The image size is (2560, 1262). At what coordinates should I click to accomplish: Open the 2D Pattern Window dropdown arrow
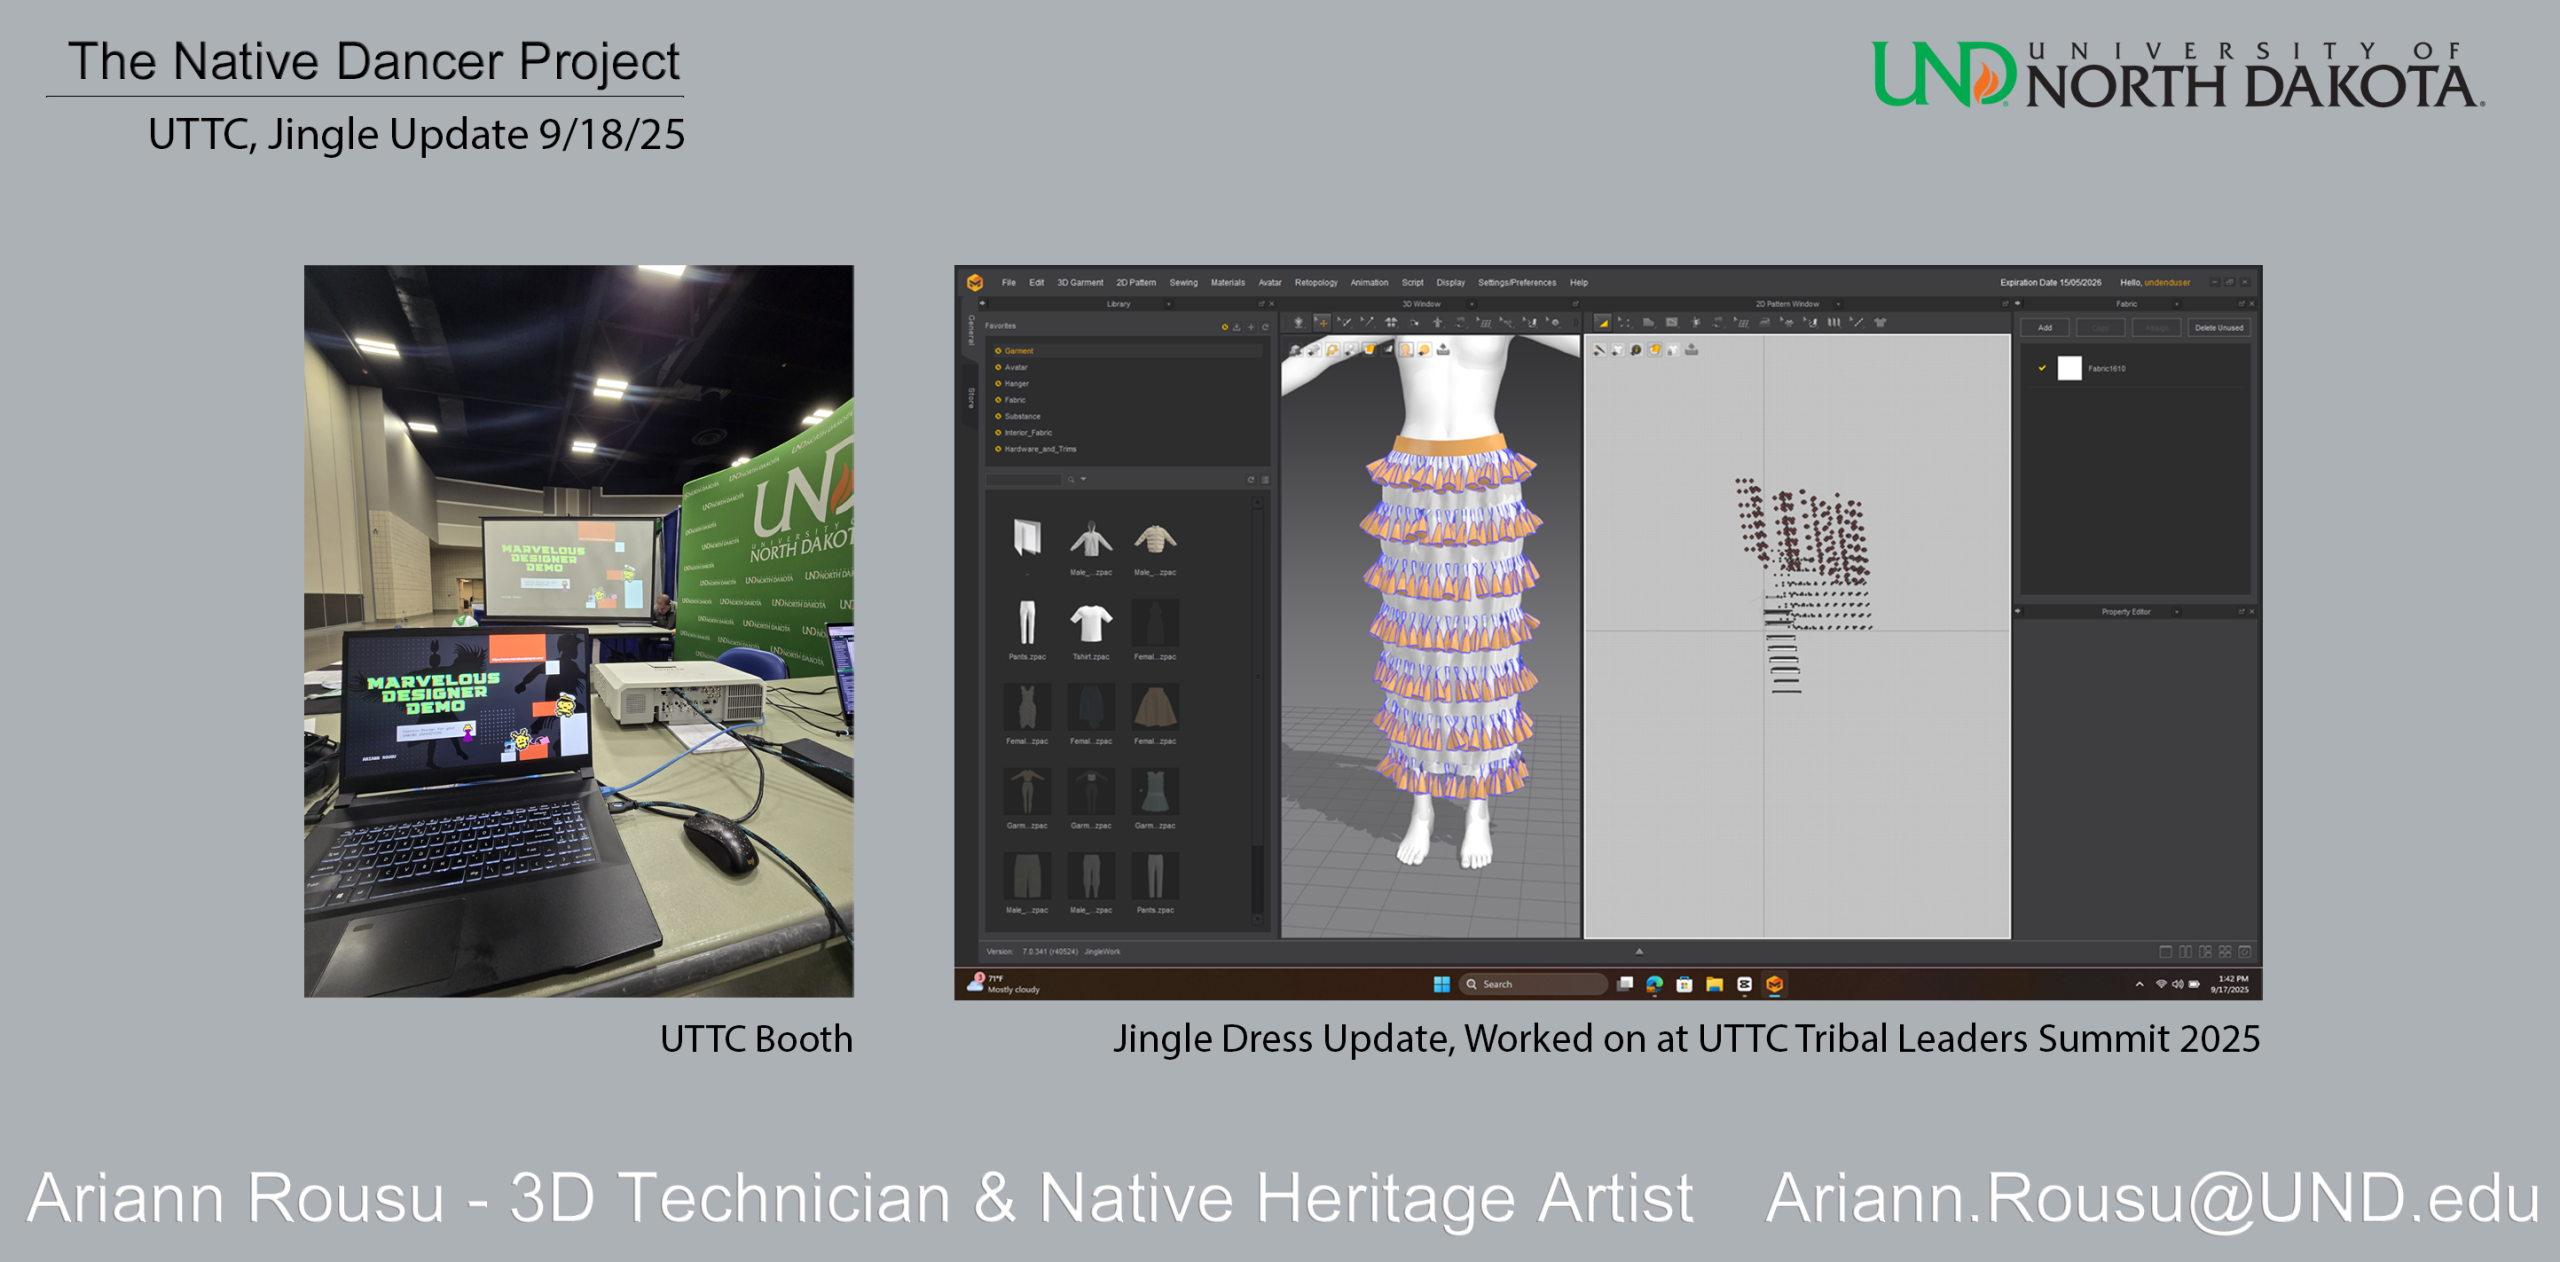(1838, 304)
